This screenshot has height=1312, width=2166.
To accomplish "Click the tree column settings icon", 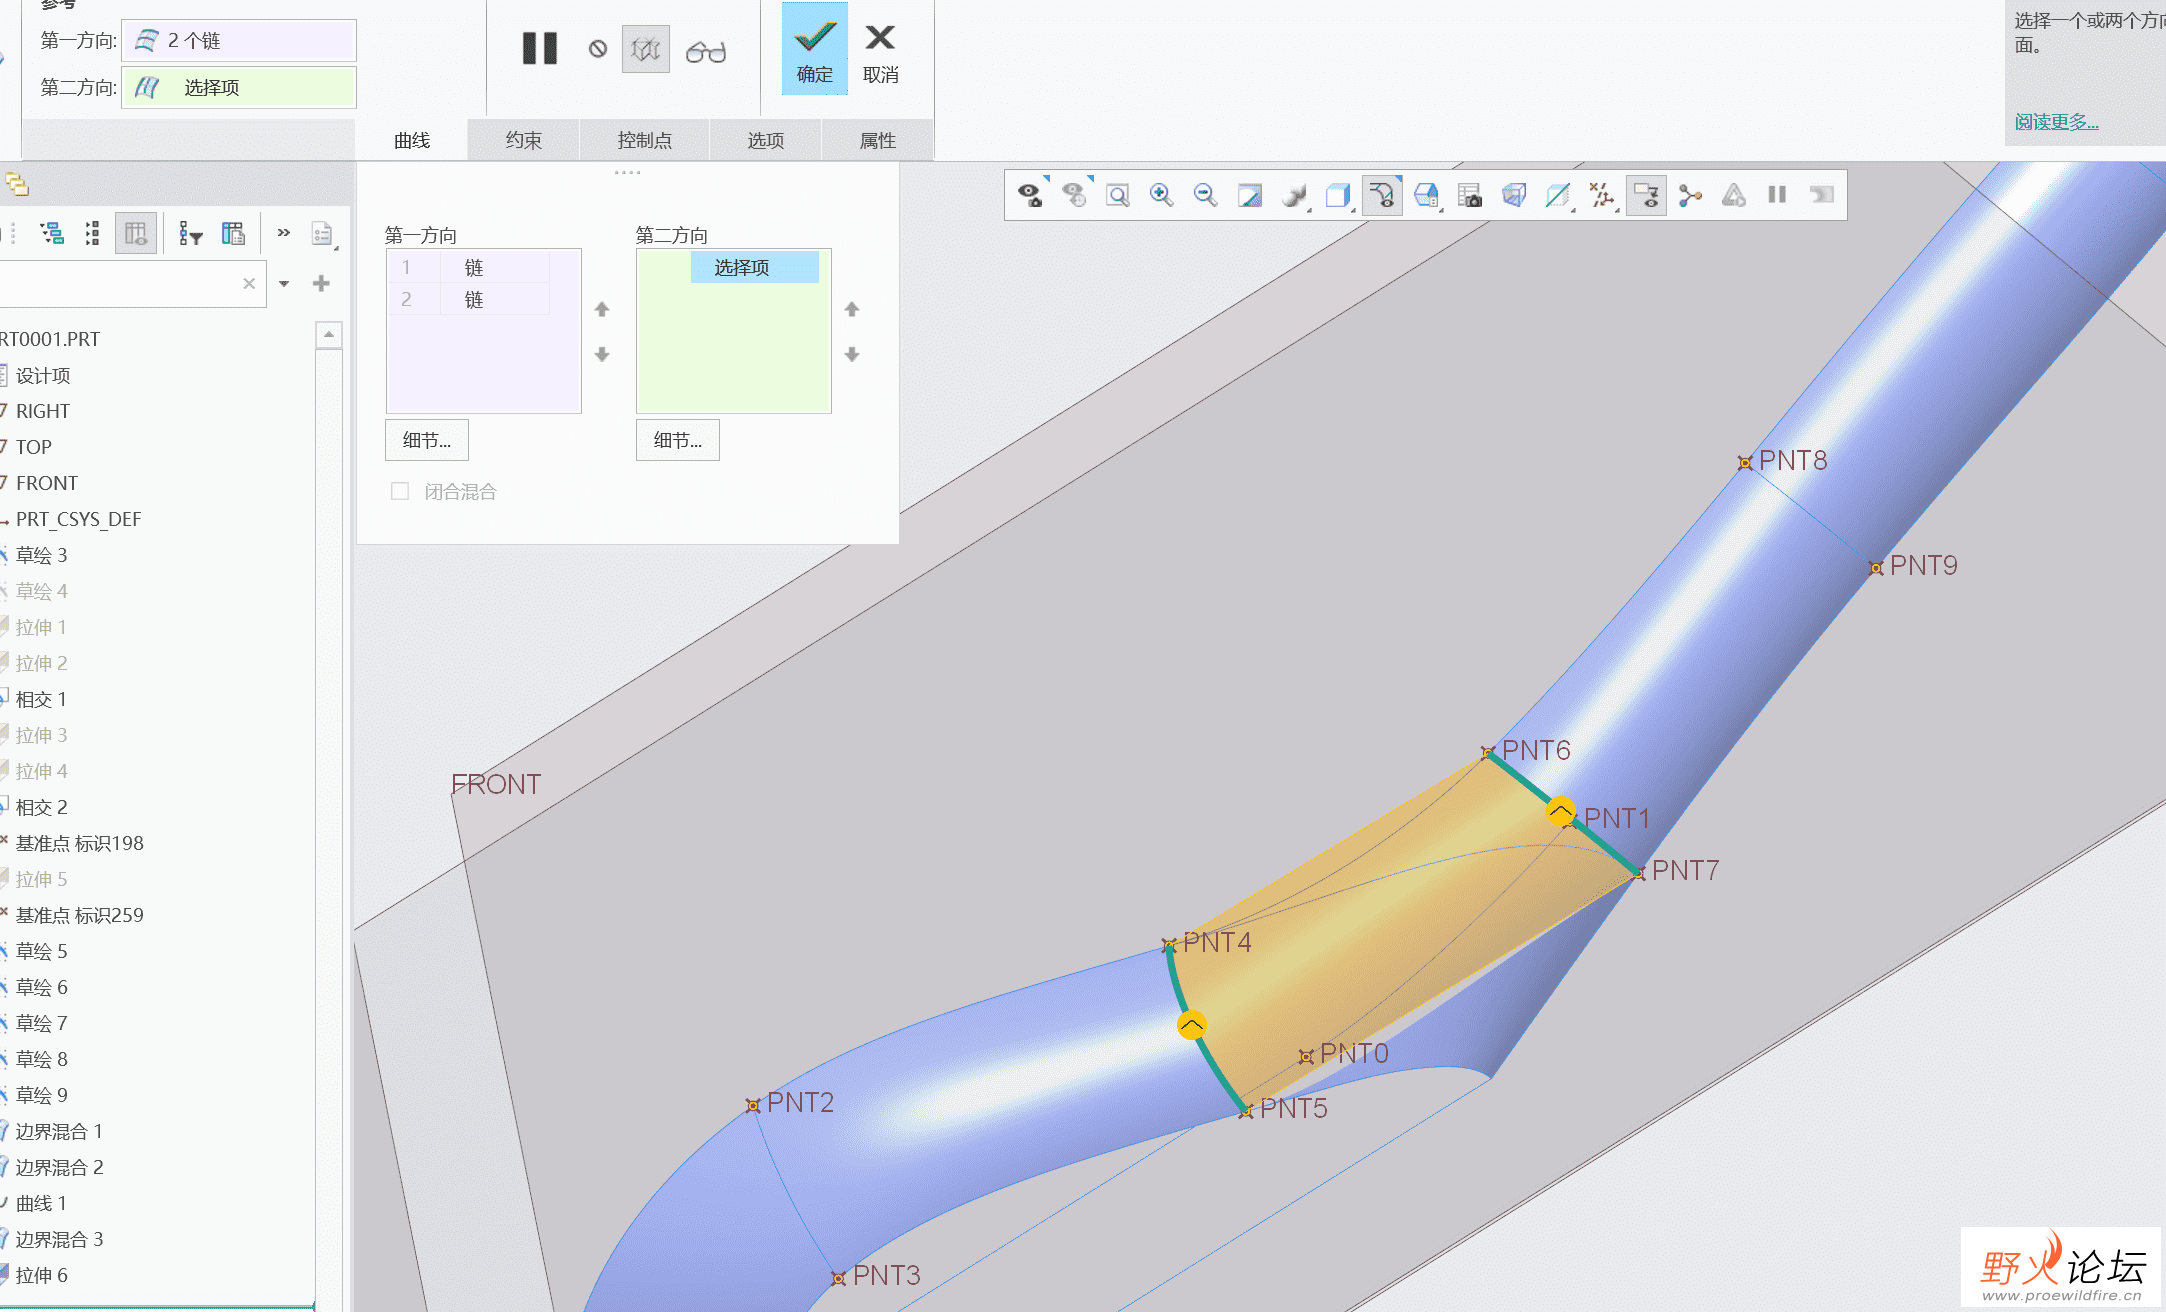I will (233, 233).
